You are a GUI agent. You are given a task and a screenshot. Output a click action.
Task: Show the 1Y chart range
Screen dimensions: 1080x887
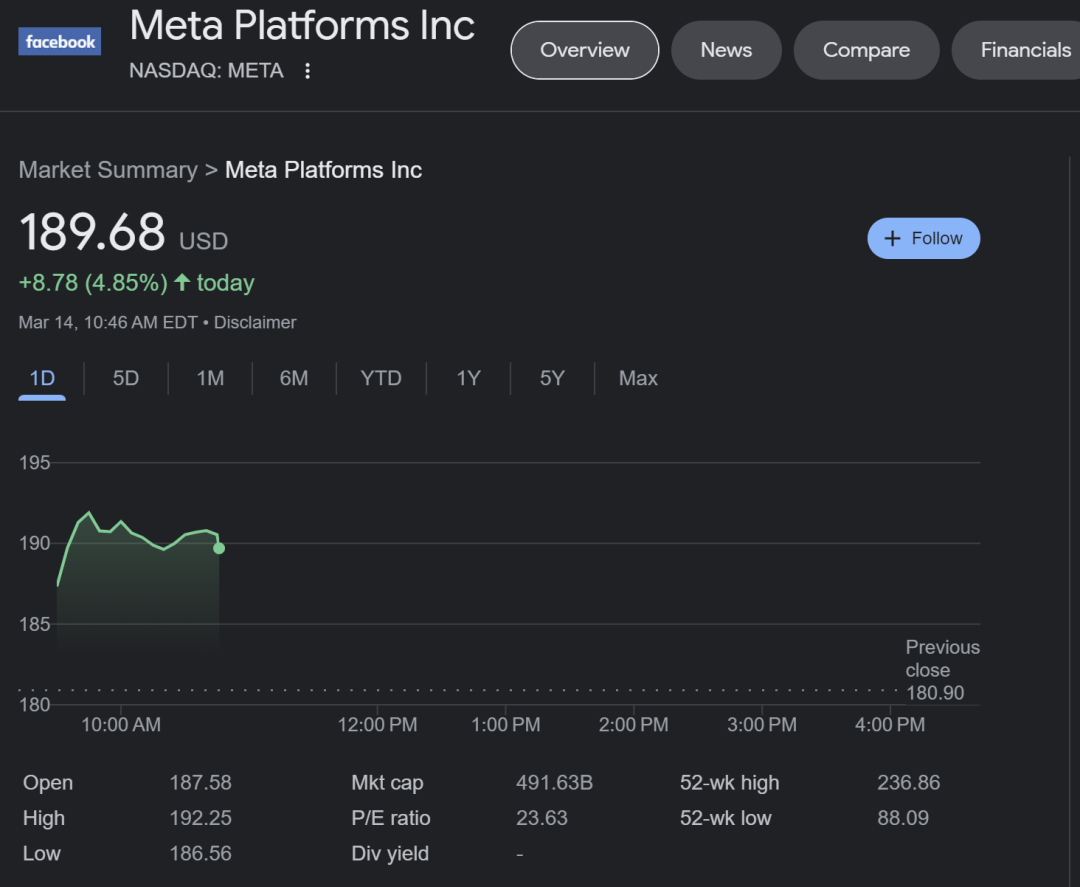pyautogui.click(x=468, y=378)
